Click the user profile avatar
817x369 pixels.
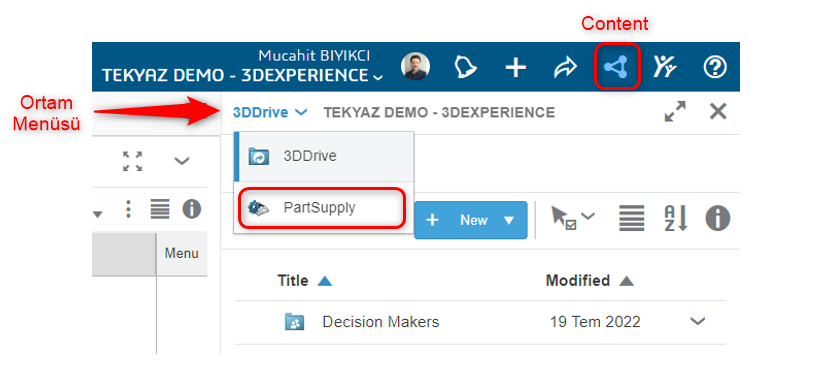(x=415, y=66)
